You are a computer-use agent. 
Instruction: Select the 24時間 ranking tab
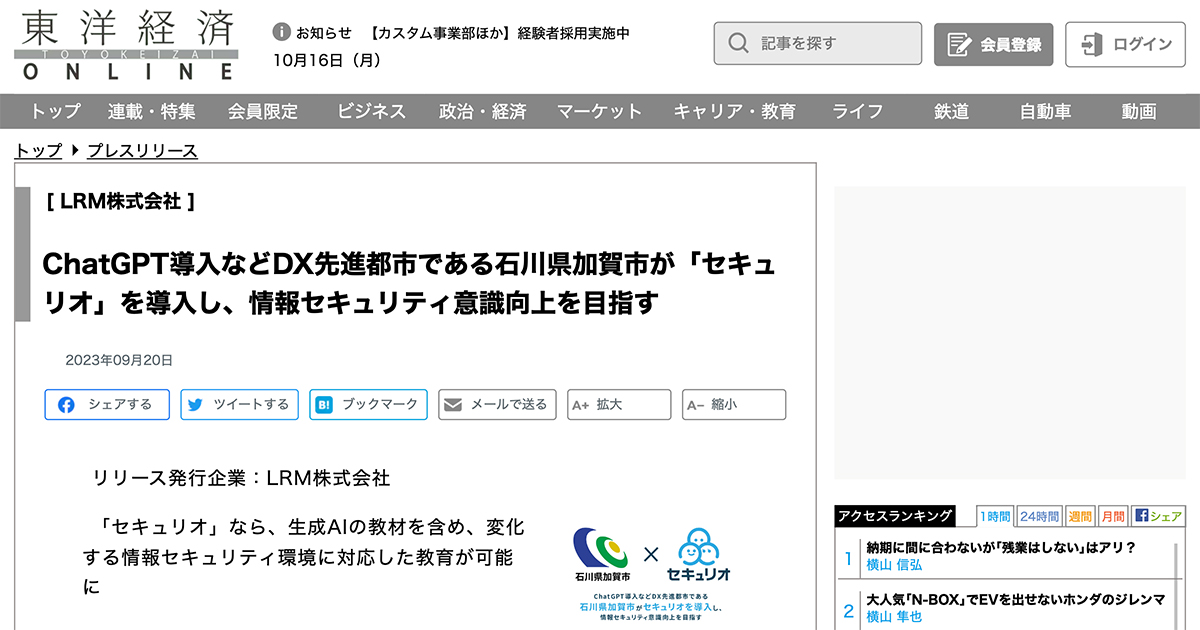click(x=1039, y=516)
